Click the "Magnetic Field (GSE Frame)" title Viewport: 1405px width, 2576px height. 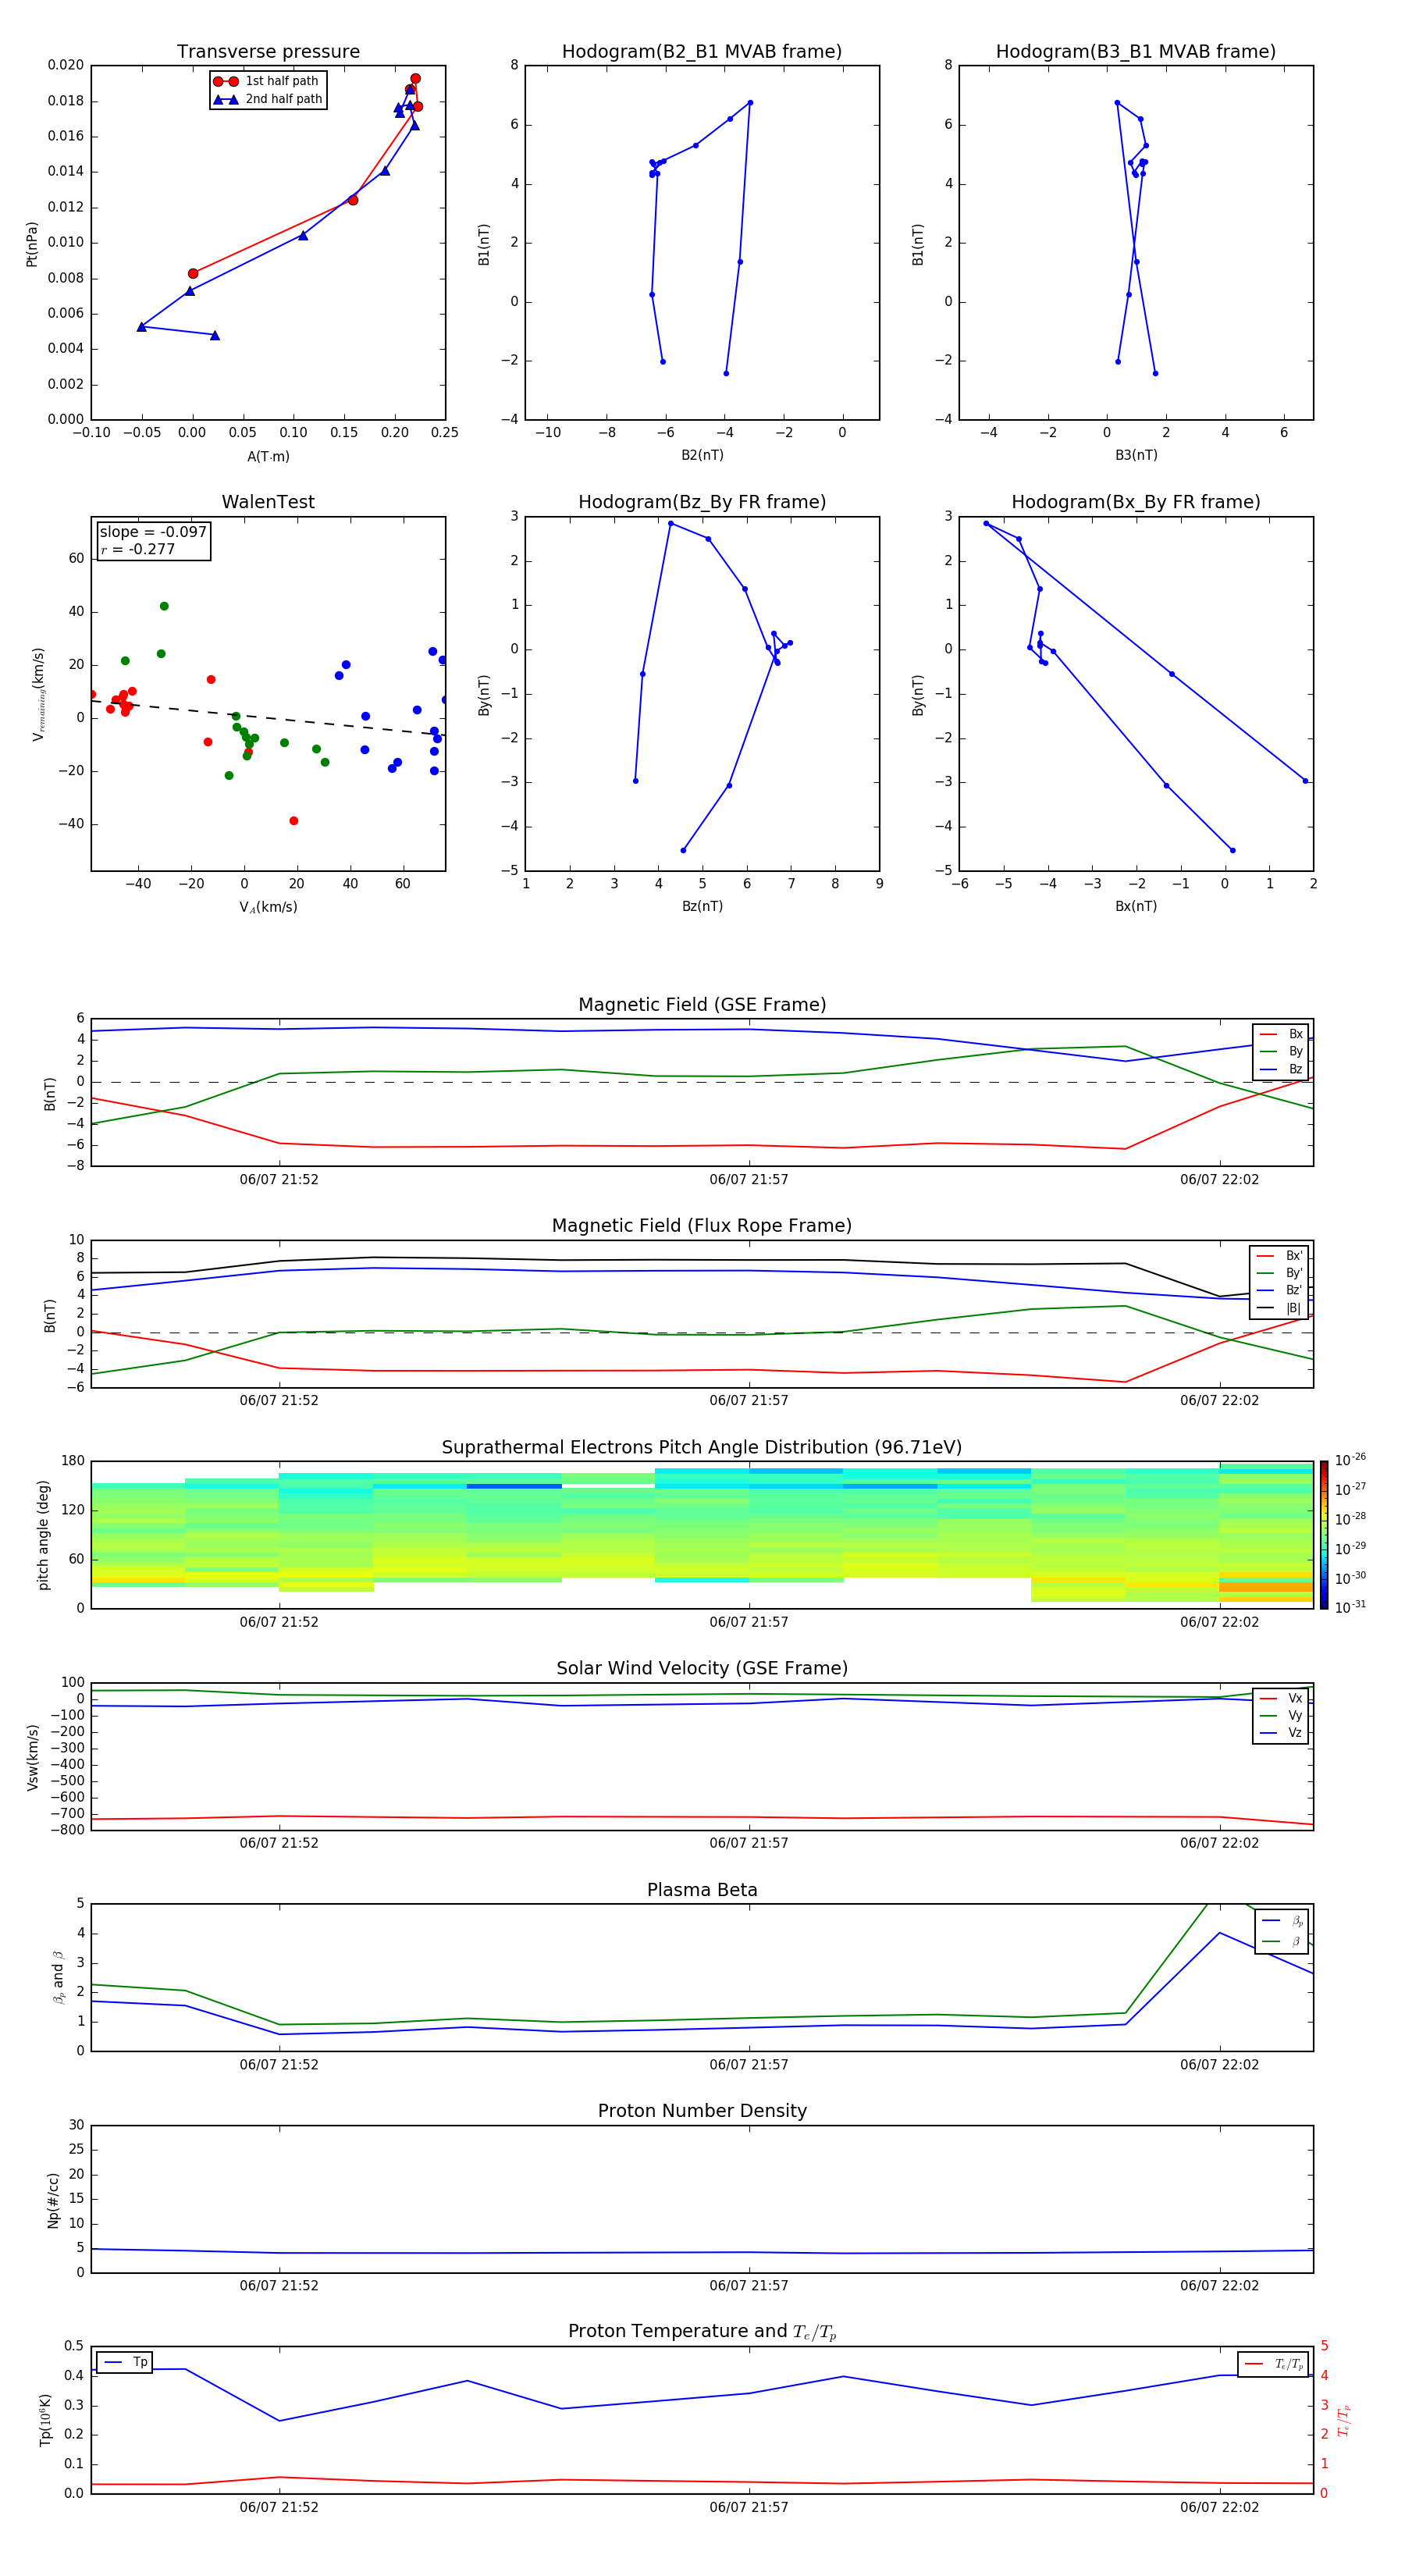(x=701, y=1005)
